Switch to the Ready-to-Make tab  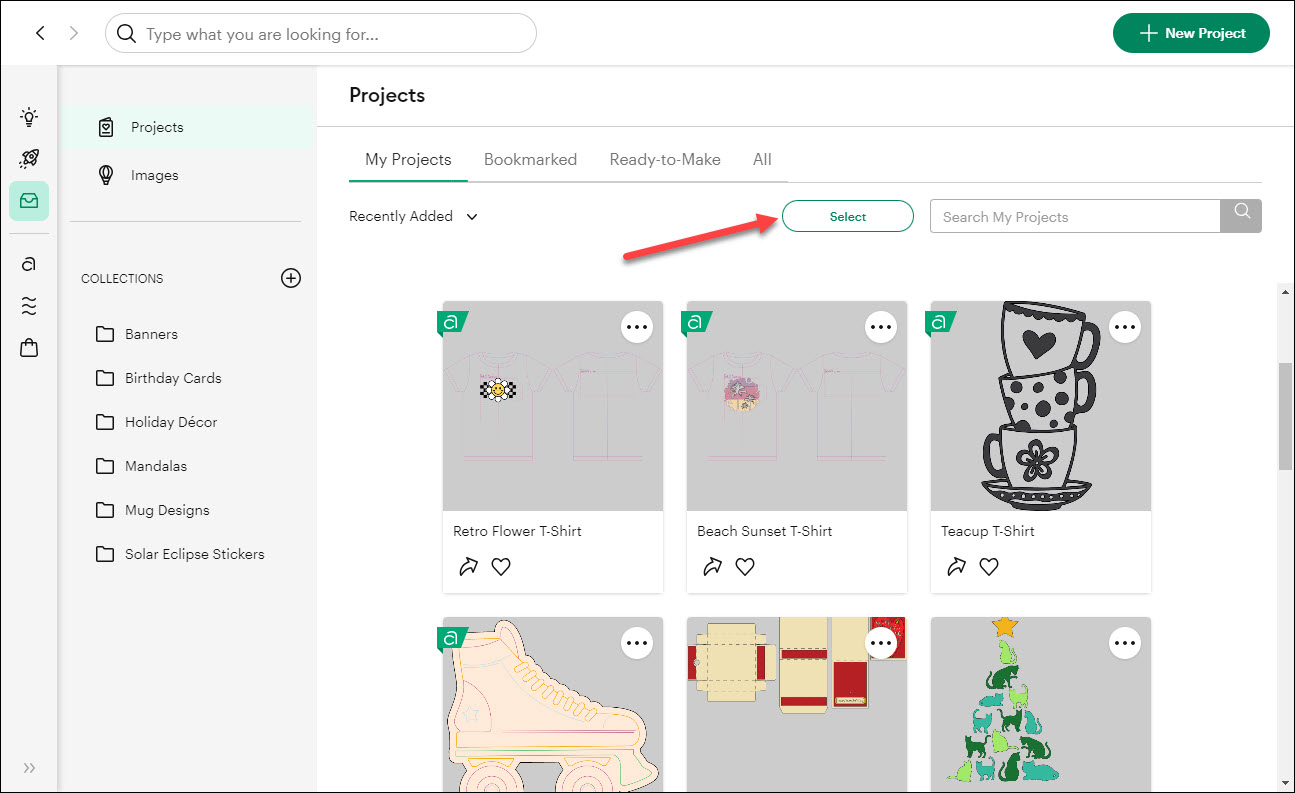(665, 160)
